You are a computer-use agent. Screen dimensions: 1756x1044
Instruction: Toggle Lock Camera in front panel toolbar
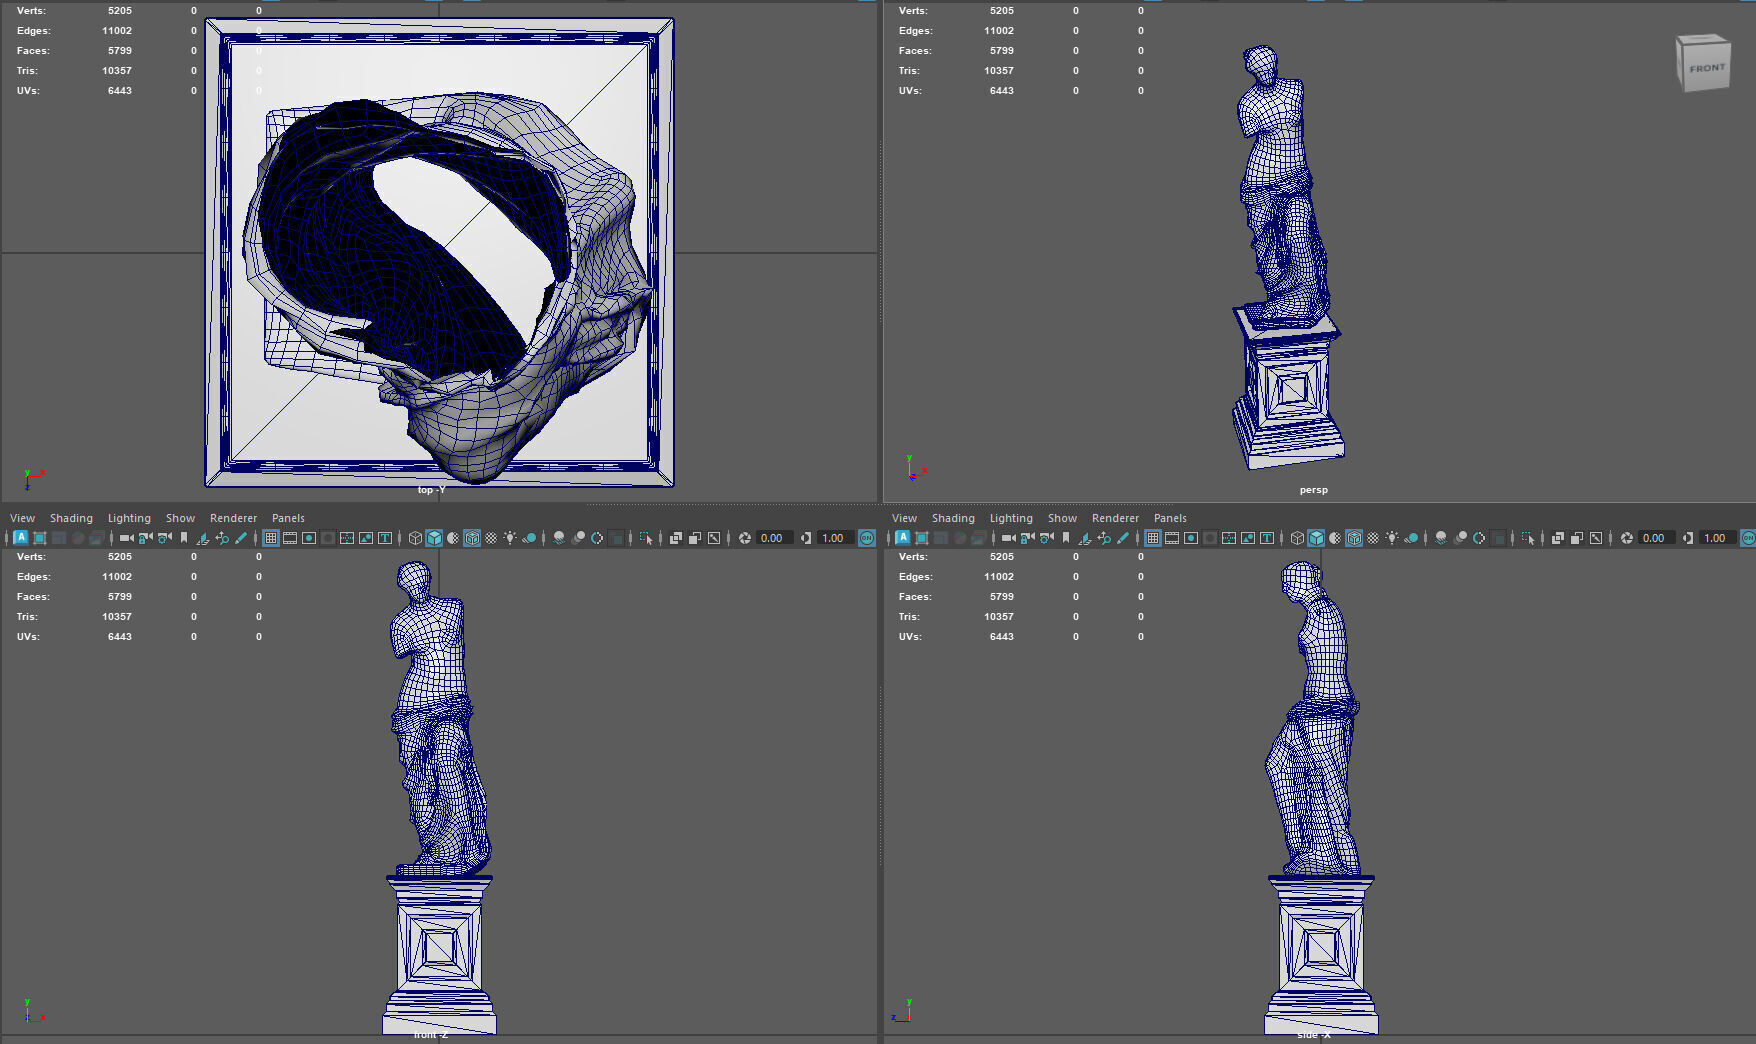(145, 538)
